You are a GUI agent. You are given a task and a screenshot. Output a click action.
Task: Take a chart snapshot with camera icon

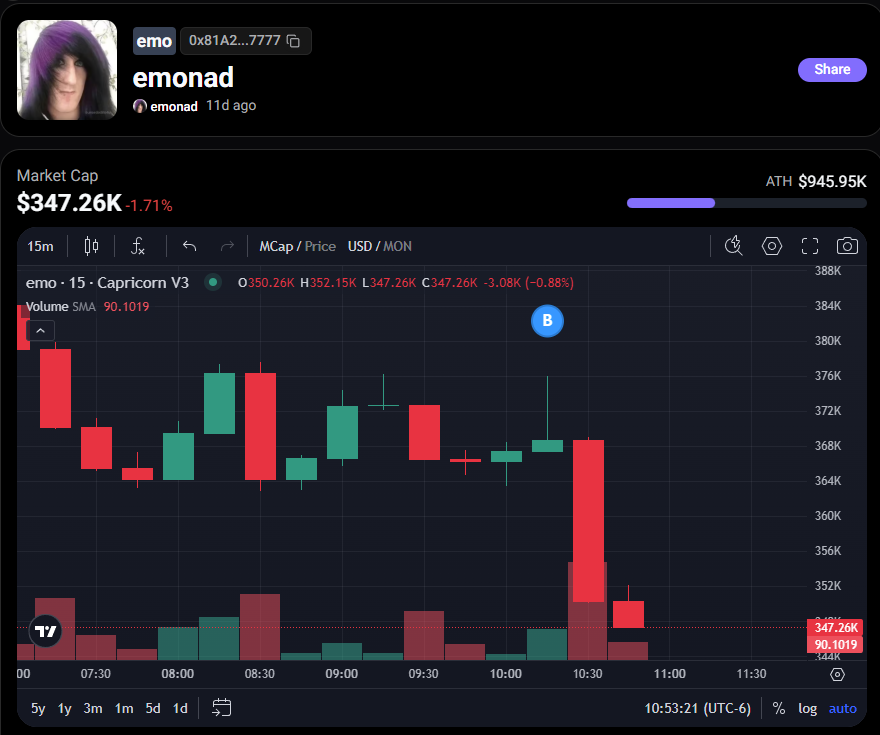coord(847,246)
